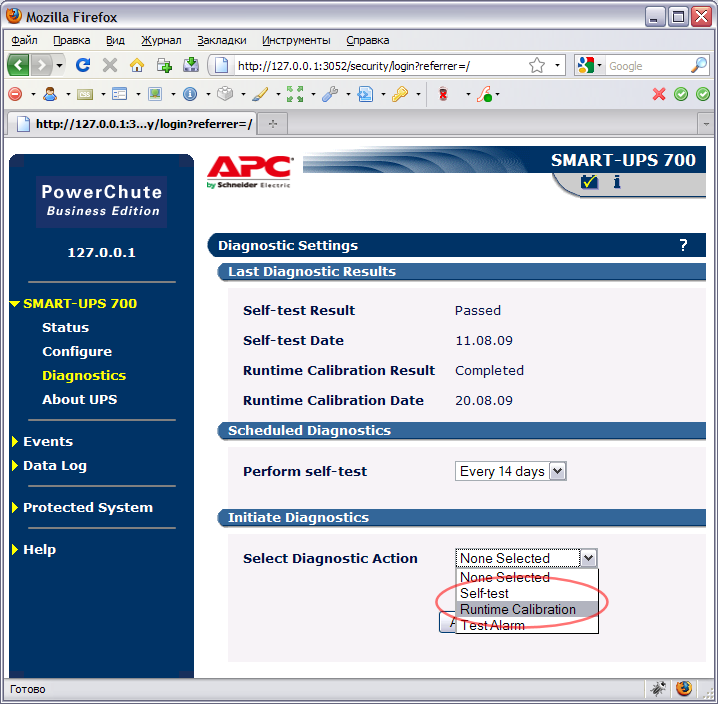Image resolution: width=718 pixels, height=704 pixels.
Task: Open the Status sidebar link
Action: coord(65,327)
